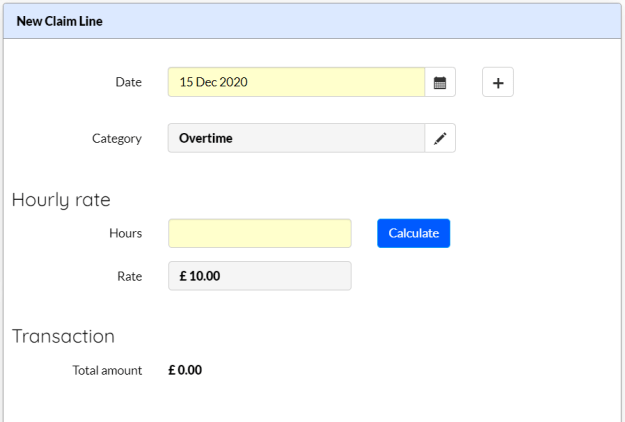Click the £ 0.00 total amount value
Image resolution: width=625 pixels, height=422 pixels.
pyautogui.click(x=185, y=370)
